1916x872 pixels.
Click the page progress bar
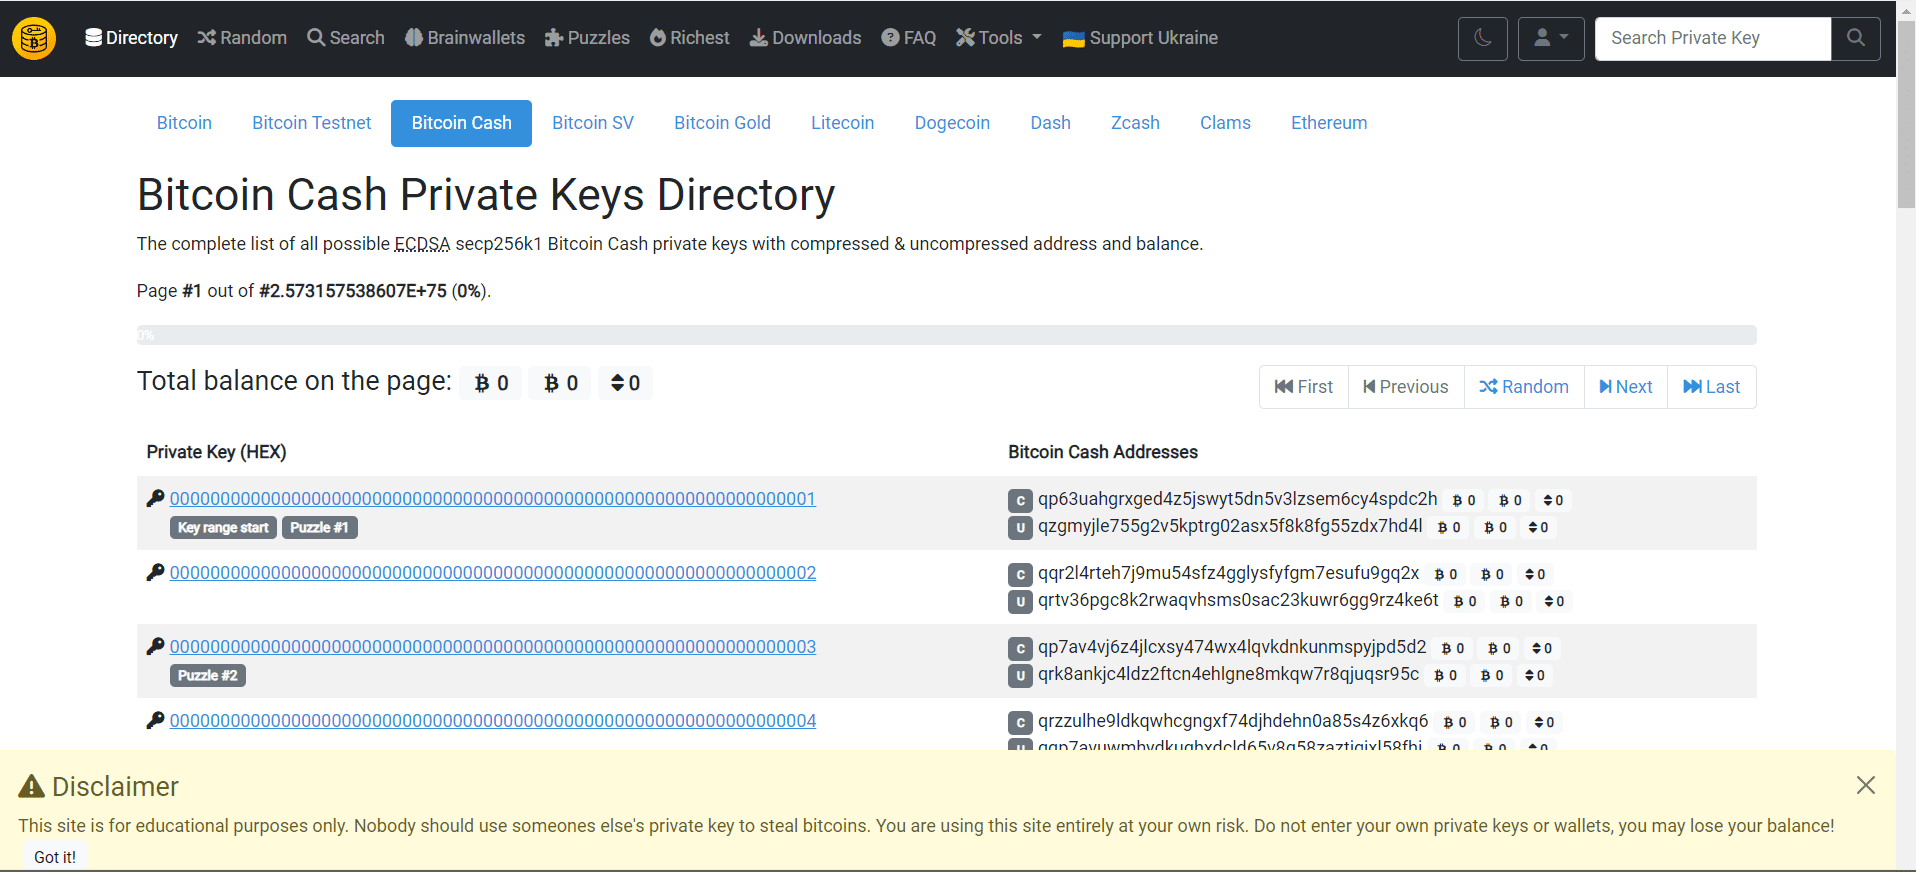tap(947, 335)
